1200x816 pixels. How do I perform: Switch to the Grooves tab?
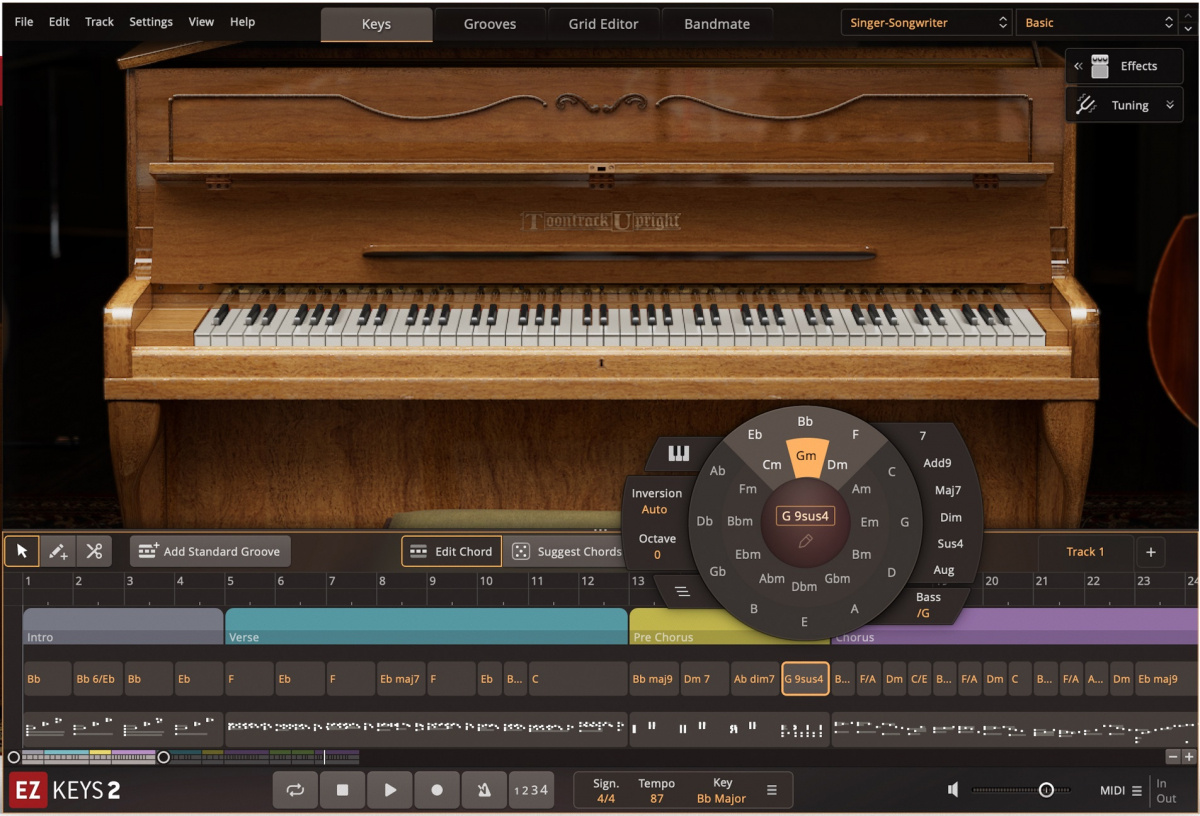[x=489, y=23]
